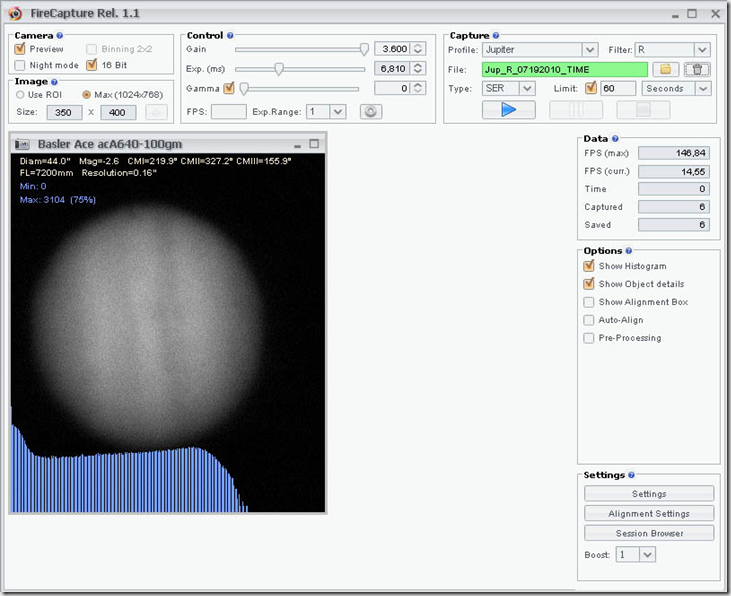Viewport: 731px width, 596px height.
Task: Click the green File name field
Action: point(565,69)
